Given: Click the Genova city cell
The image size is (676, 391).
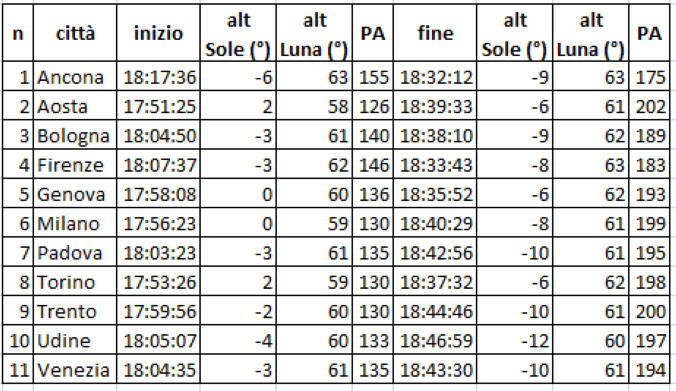Looking at the screenshot, I should tap(75, 194).
